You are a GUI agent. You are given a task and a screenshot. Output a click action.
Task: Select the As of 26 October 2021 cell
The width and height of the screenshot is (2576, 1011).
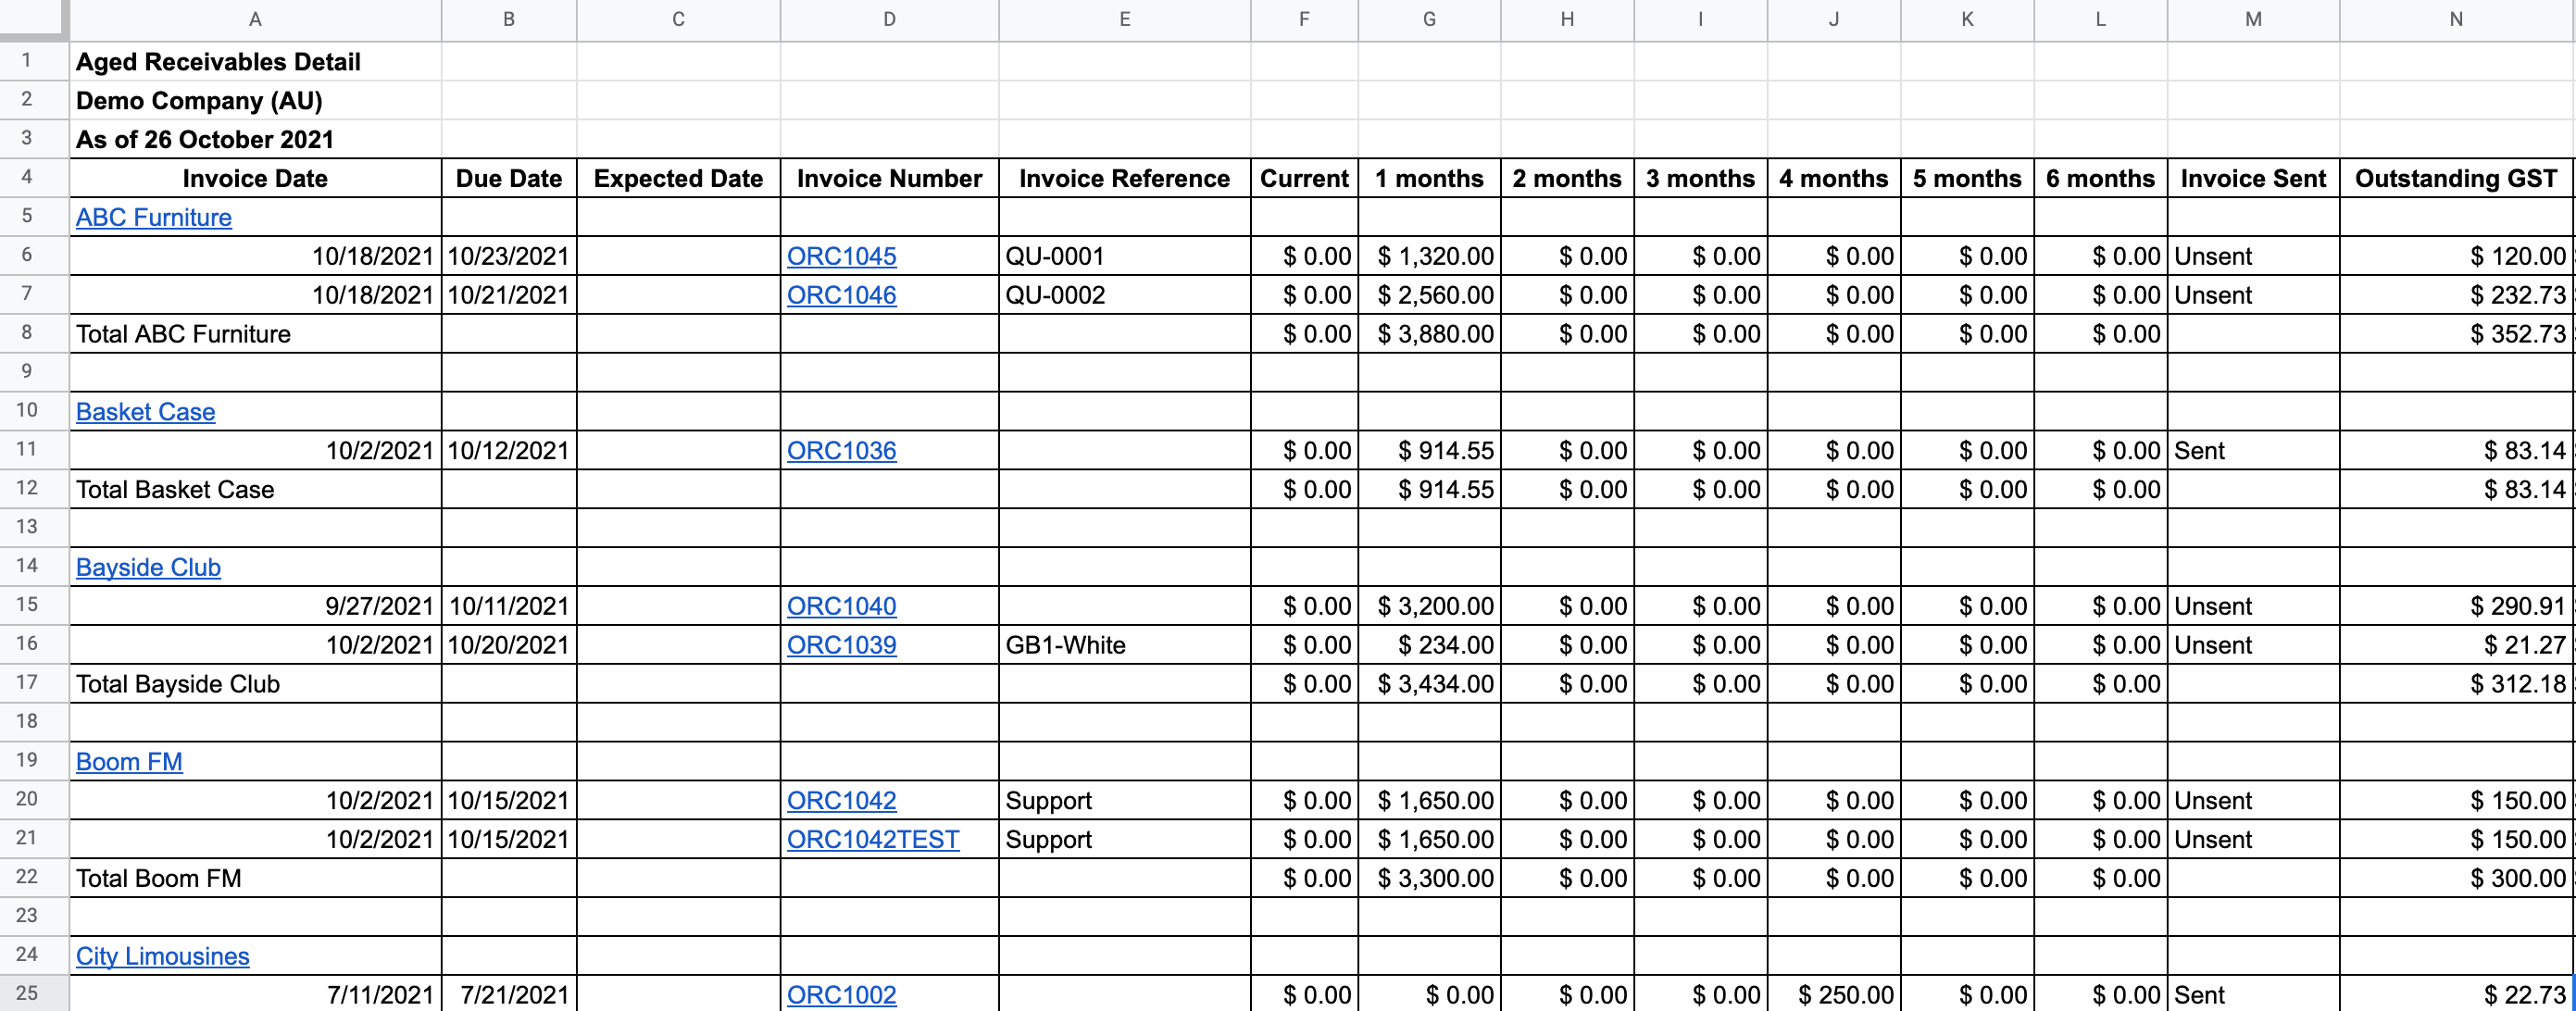coord(255,140)
